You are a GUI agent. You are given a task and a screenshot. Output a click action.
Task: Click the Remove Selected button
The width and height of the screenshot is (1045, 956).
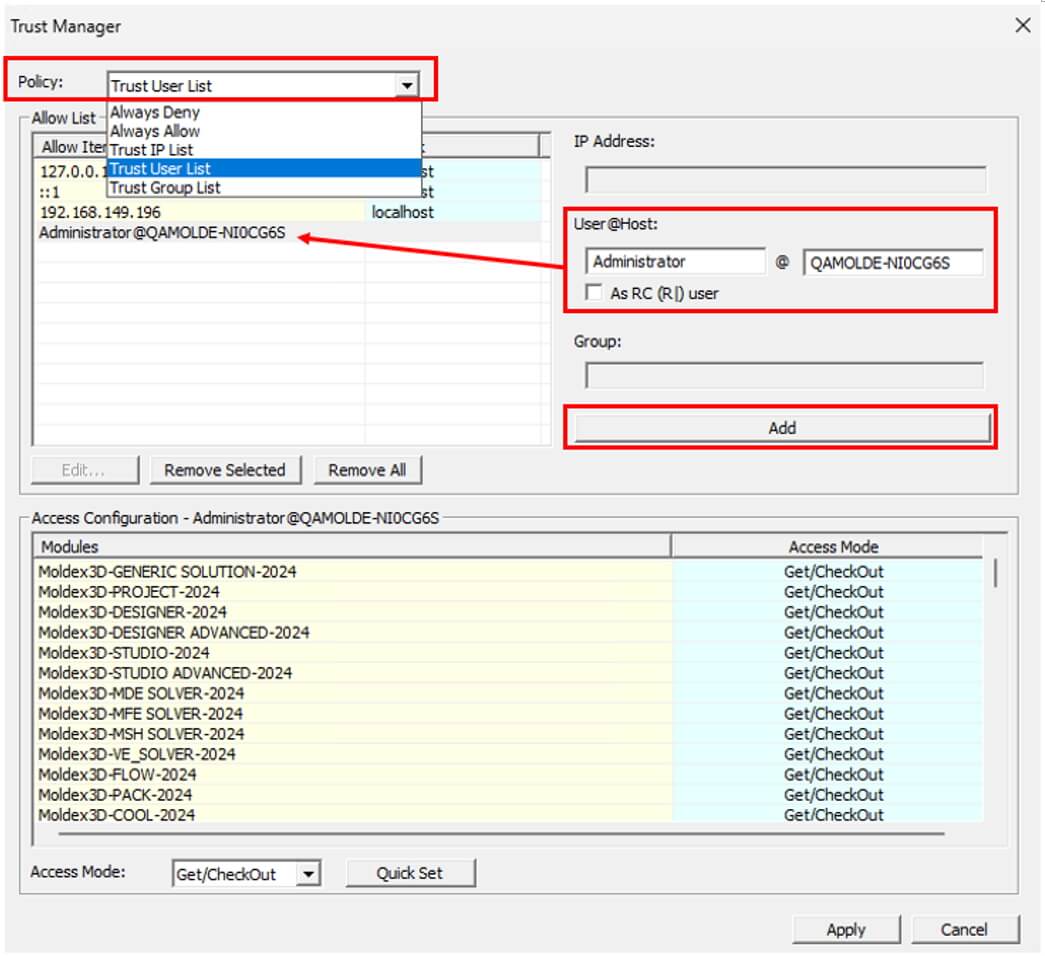coord(225,470)
